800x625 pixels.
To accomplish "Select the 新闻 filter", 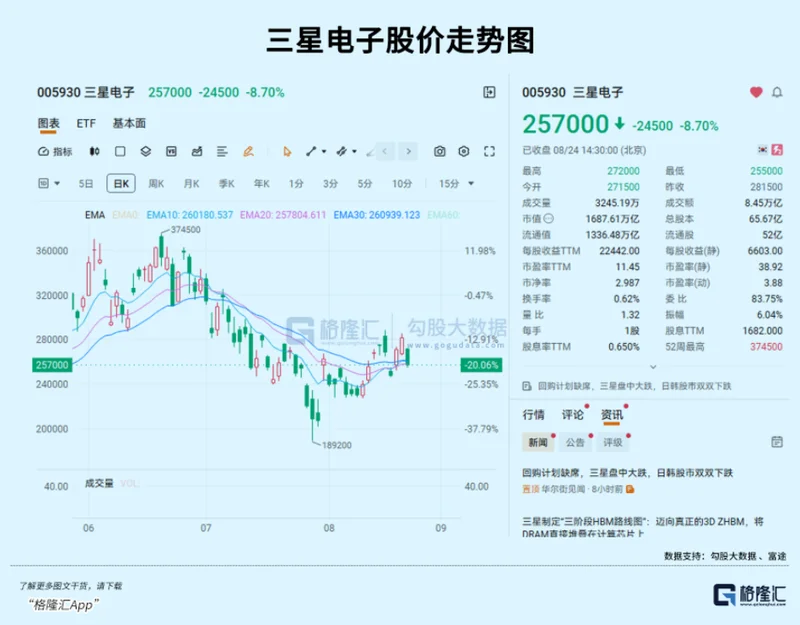I will coord(538,442).
